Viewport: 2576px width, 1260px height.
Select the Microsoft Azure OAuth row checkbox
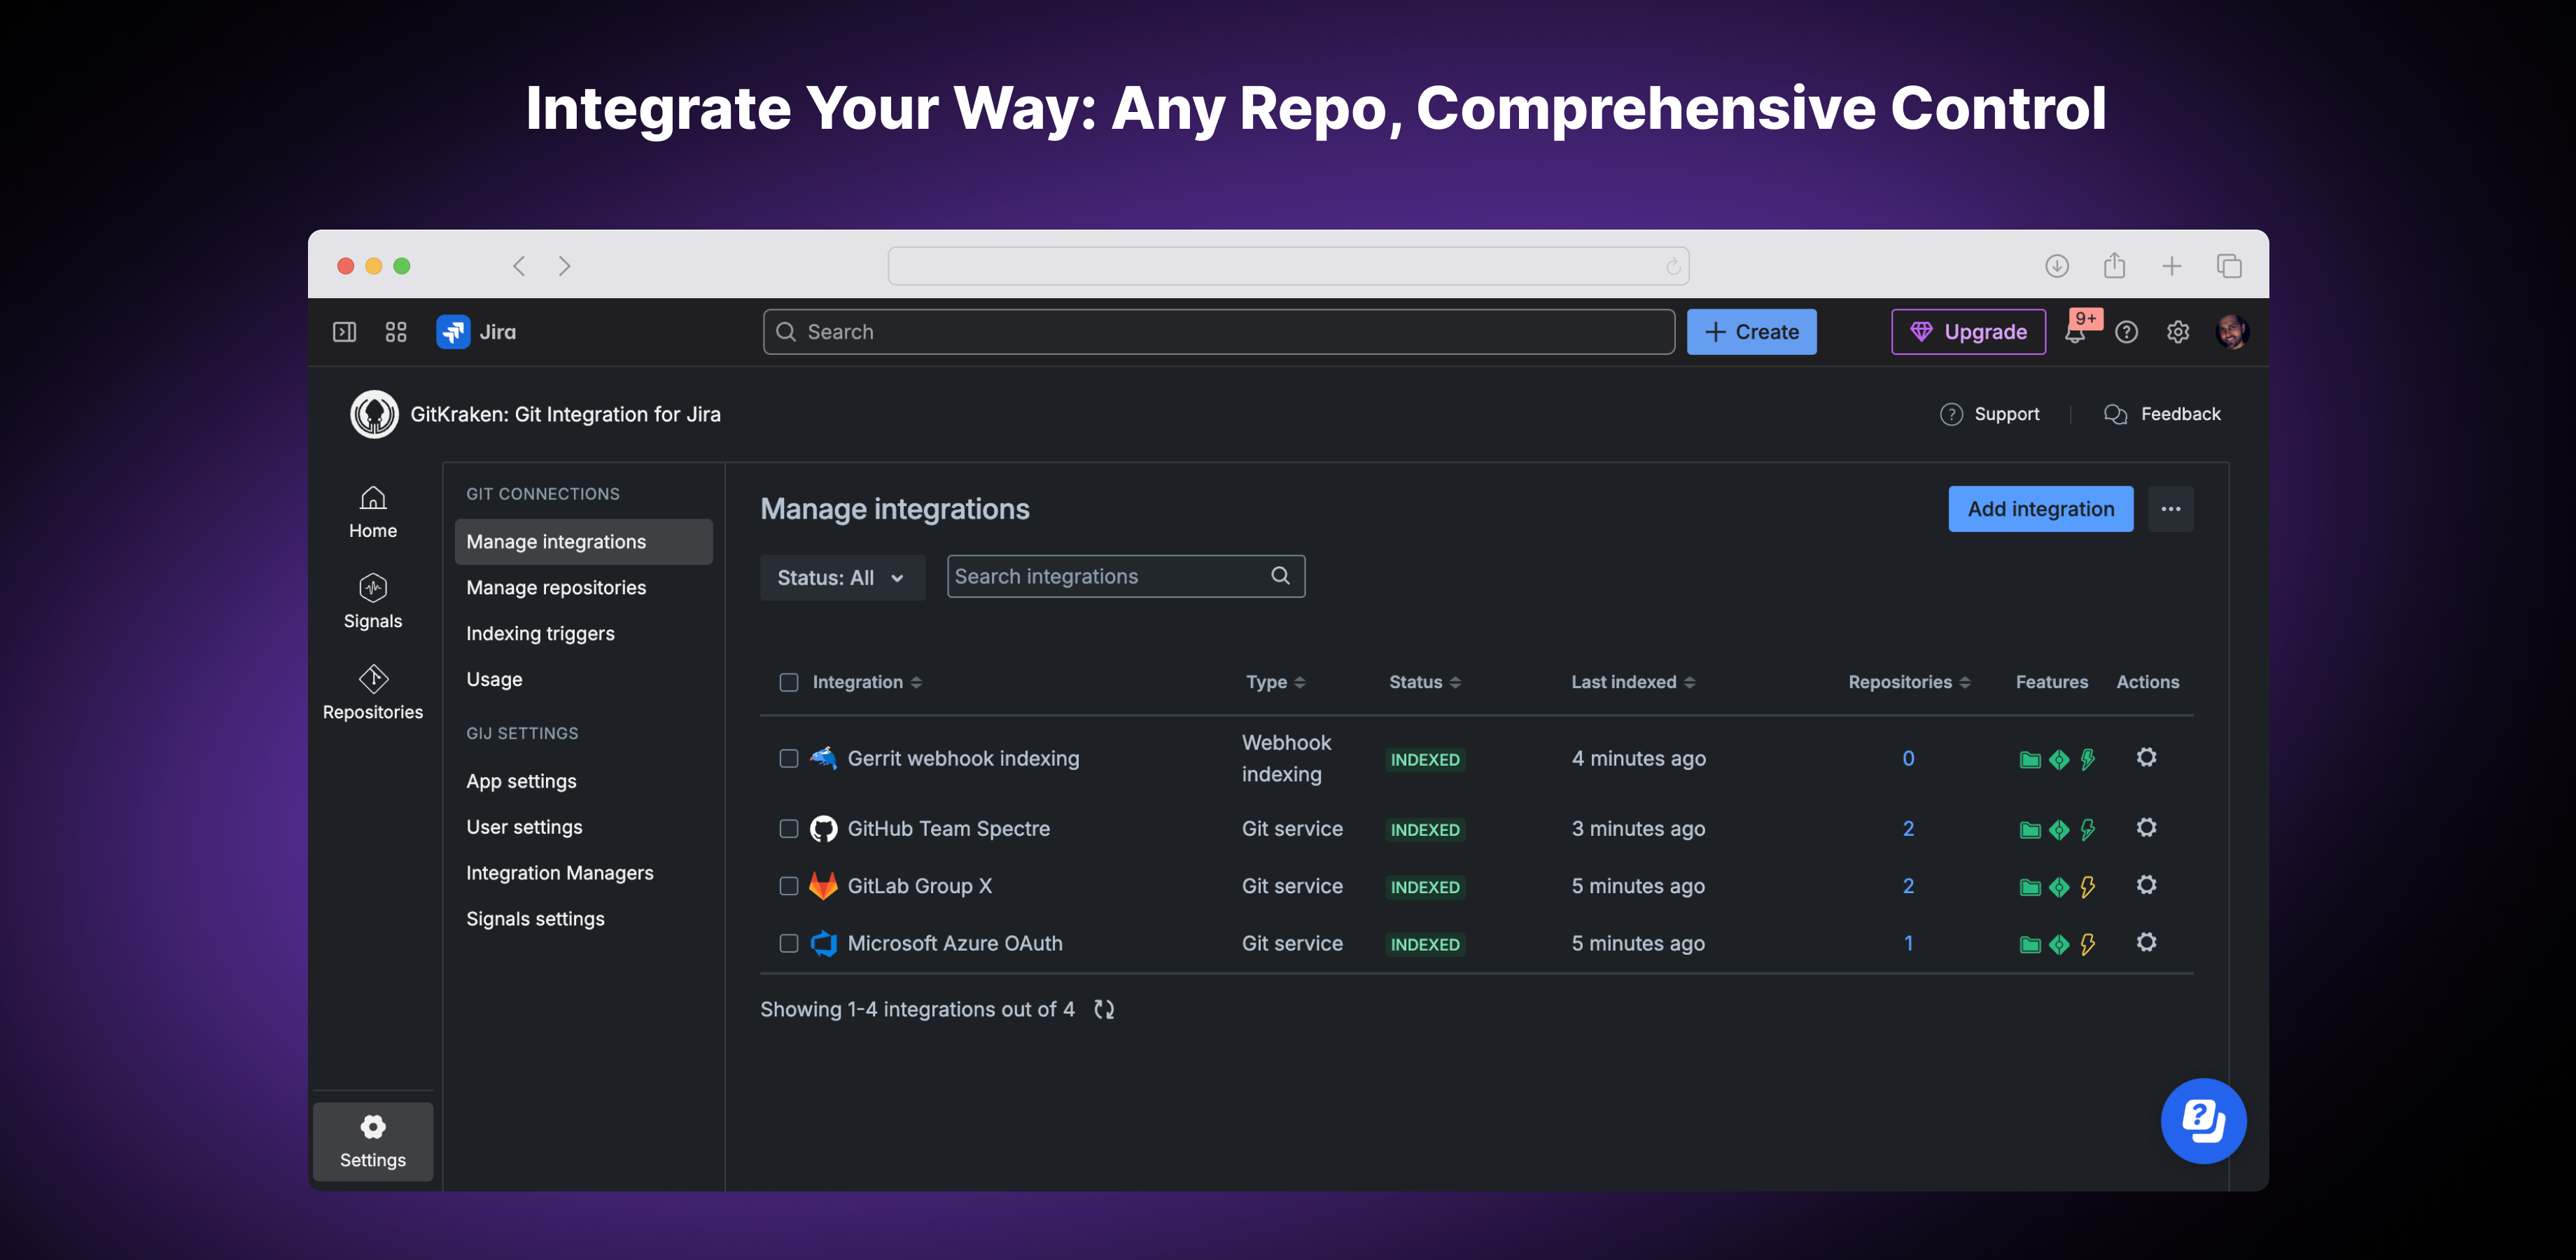point(789,943)
